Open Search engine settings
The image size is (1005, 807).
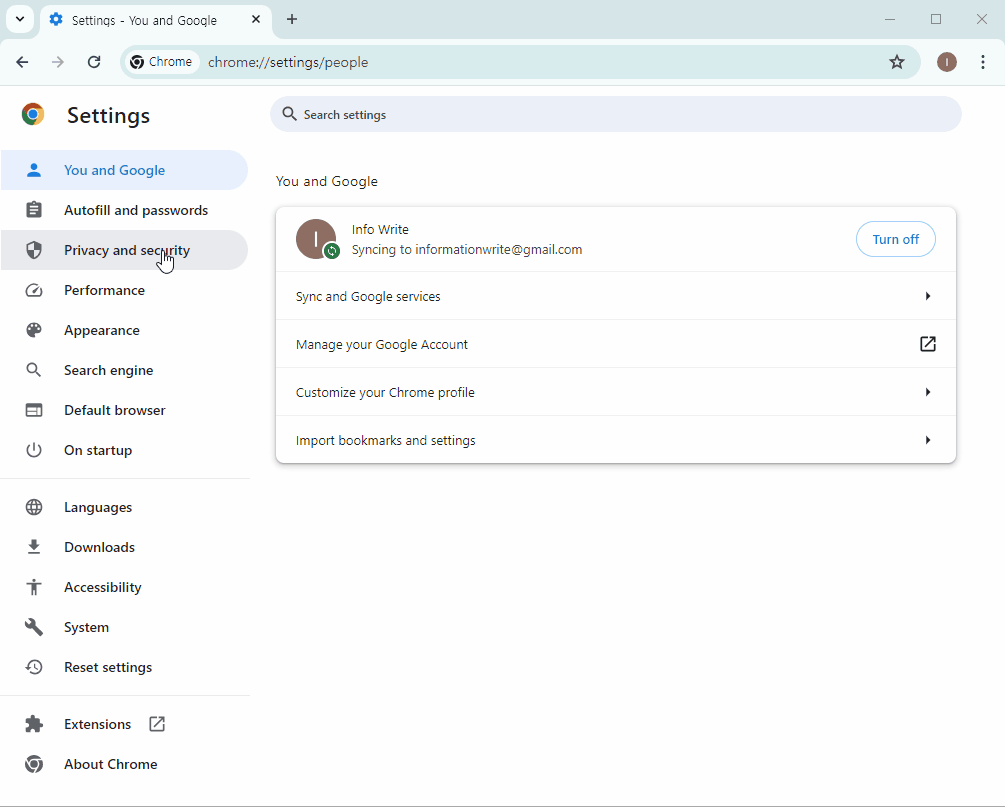(124, 370)
